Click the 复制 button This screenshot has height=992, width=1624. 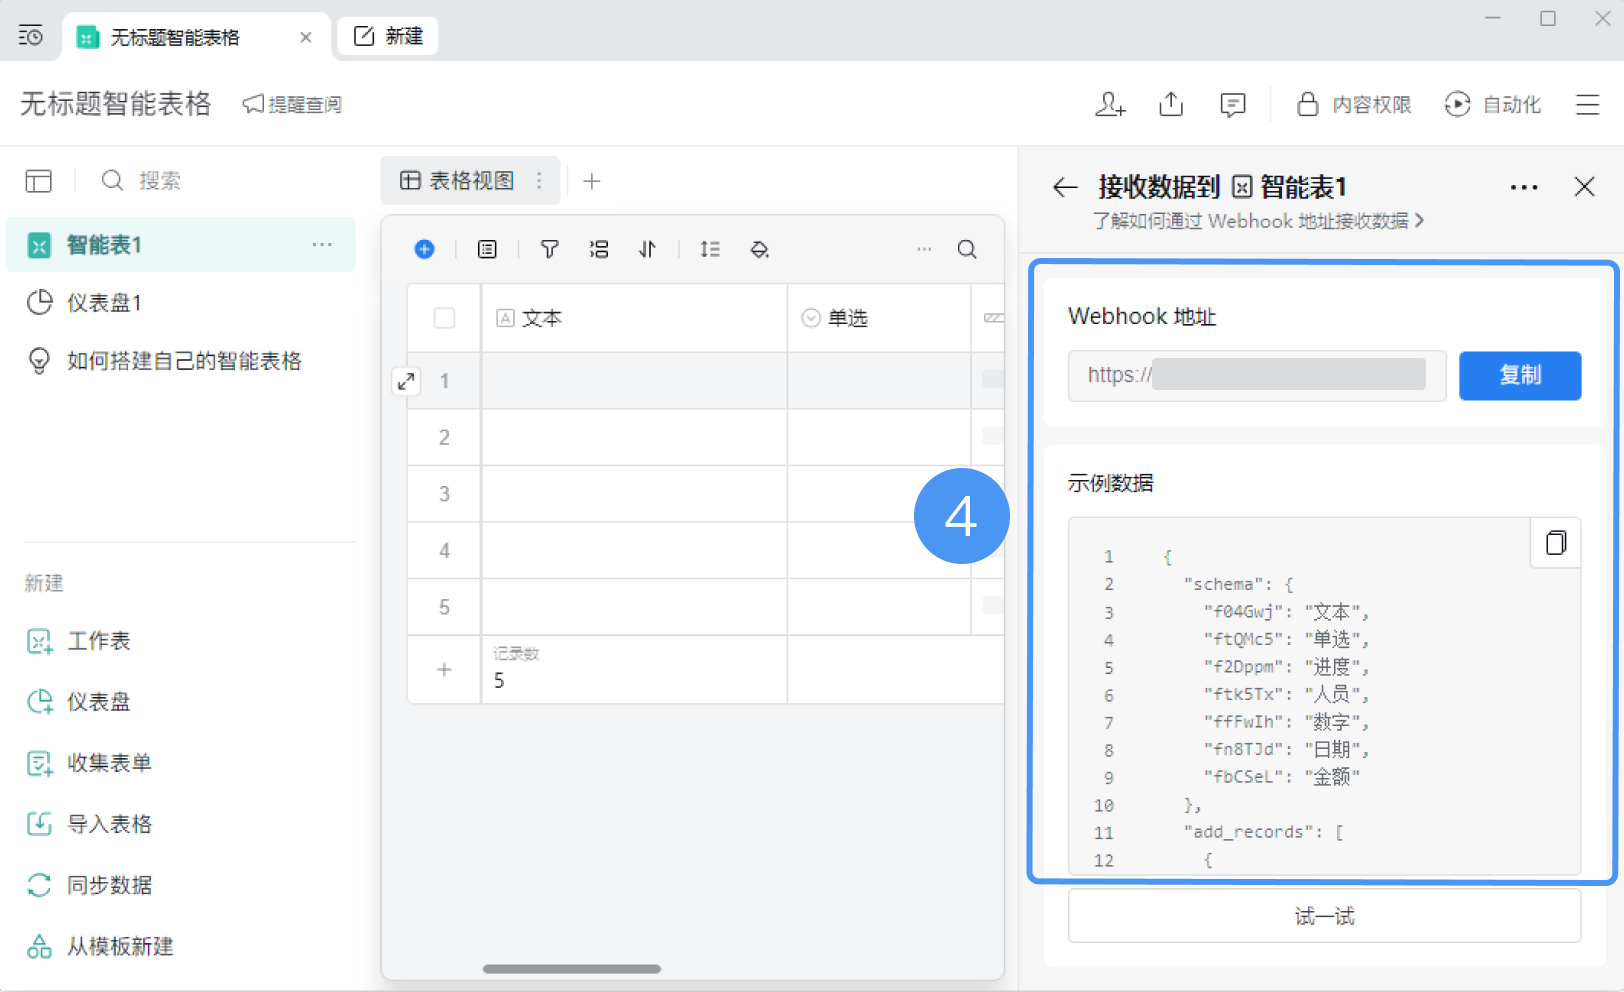pyautogui.click(x=1520, y=375)
